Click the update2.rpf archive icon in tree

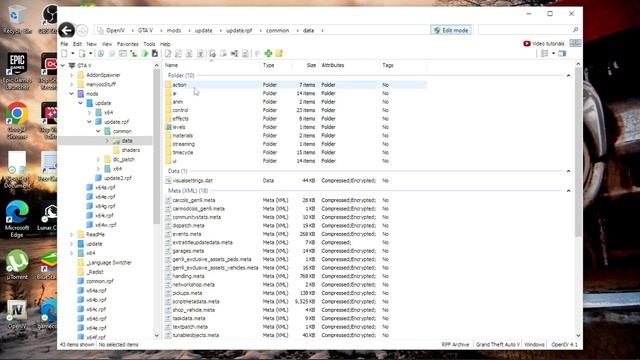click(98, 178)
